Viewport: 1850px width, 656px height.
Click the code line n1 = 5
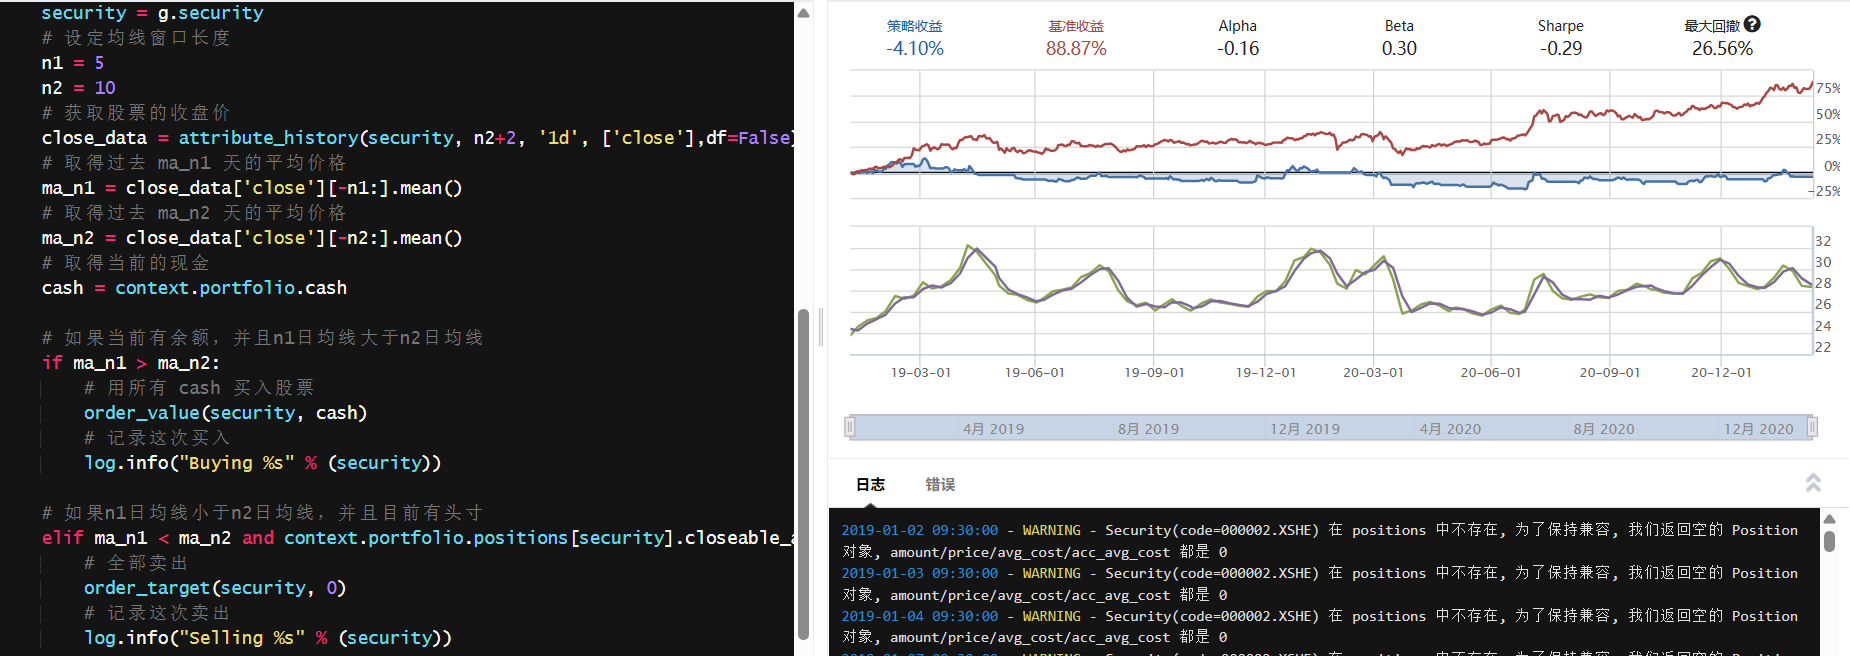(x=73, y=63)
